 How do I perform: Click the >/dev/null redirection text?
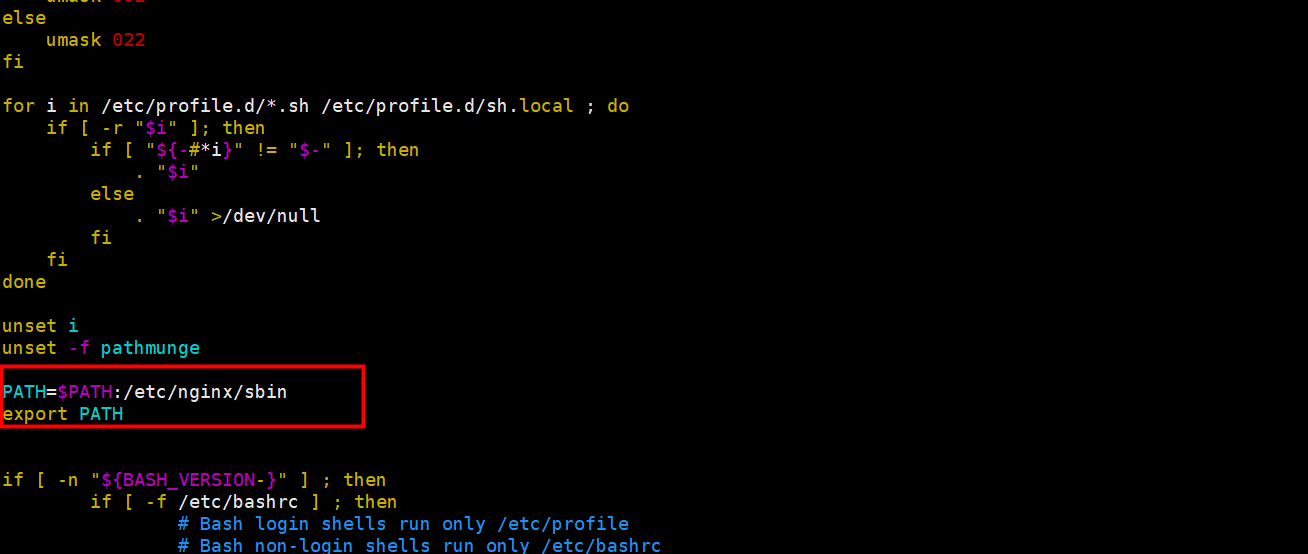coord(266,216)
